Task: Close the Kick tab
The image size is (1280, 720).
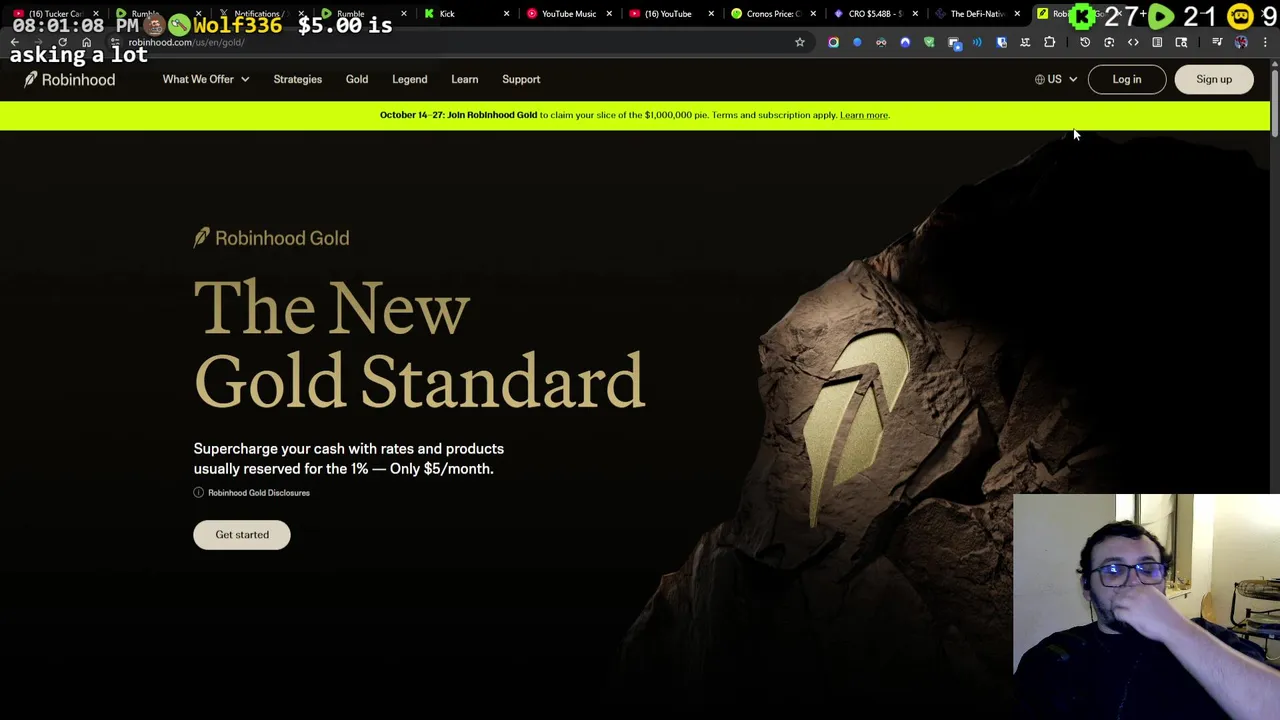Action: pos(506,14)
